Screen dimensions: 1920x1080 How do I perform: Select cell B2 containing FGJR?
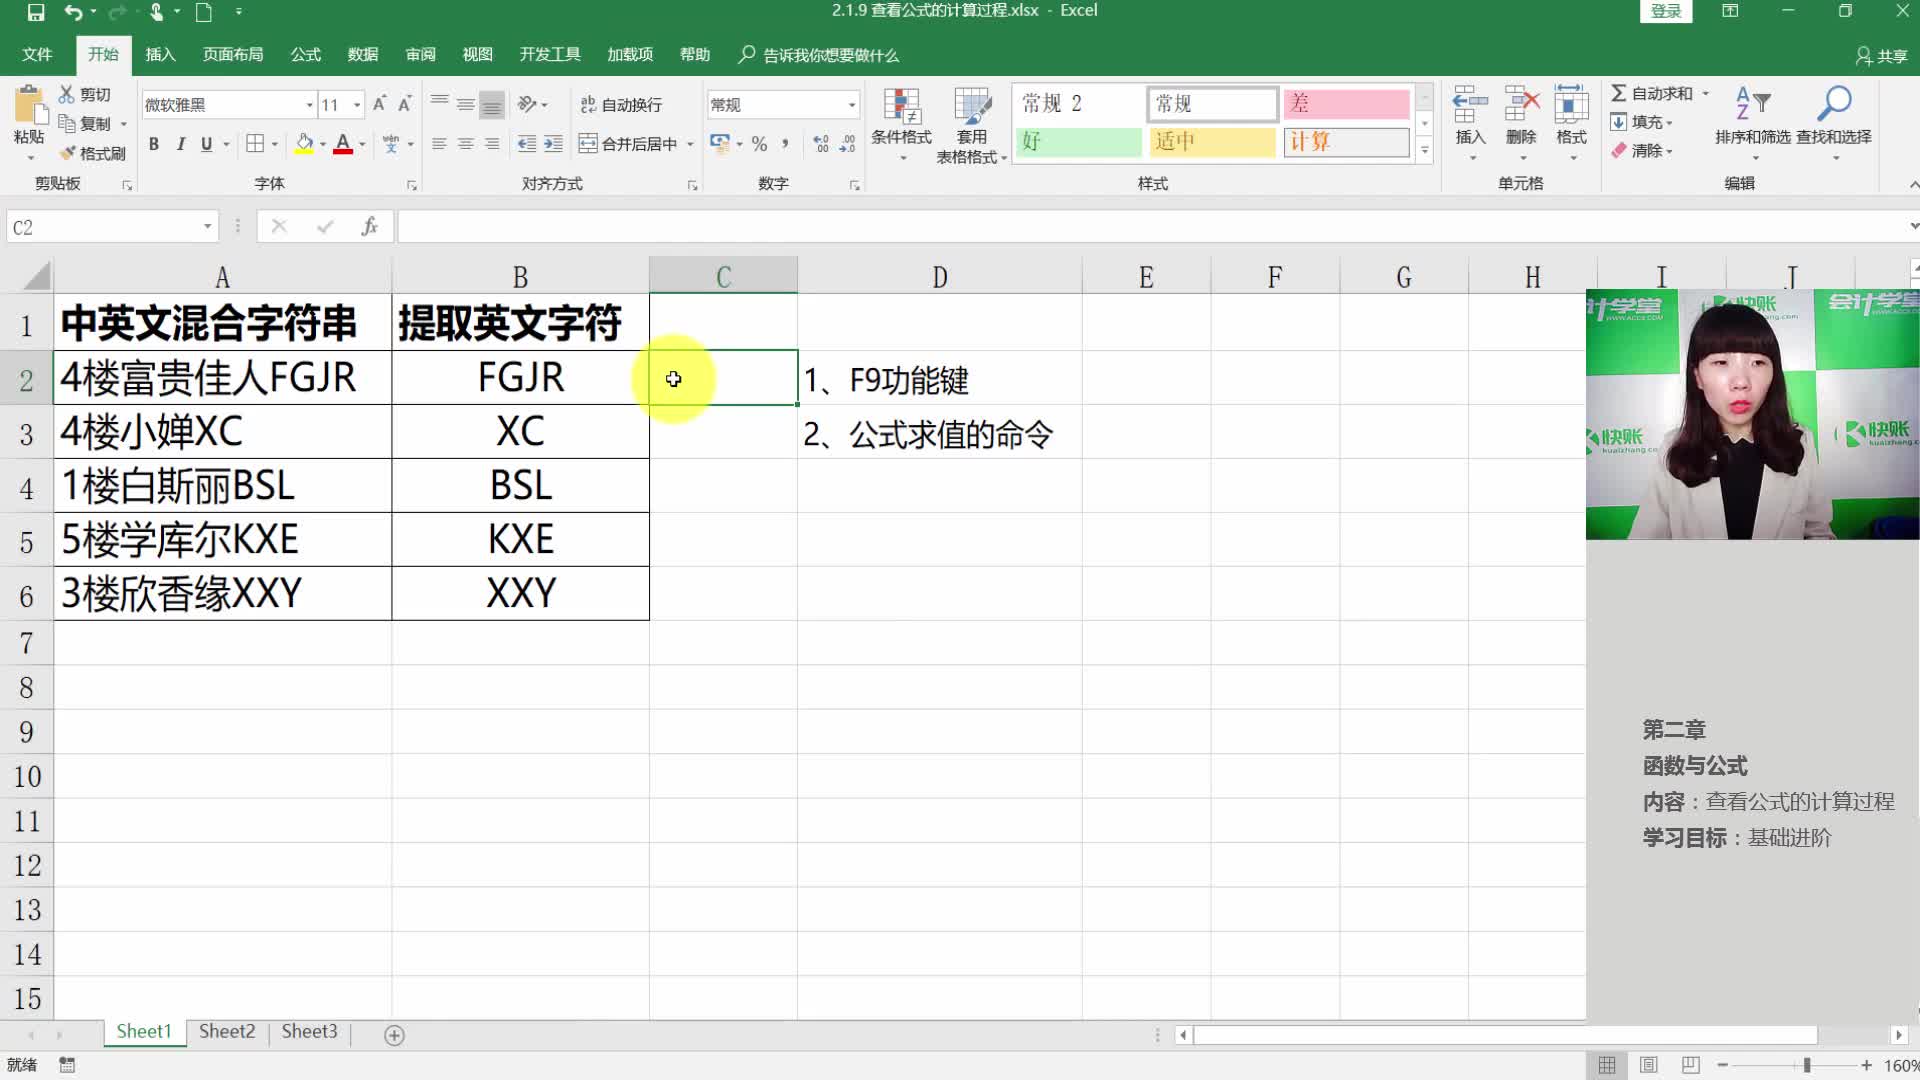coord(520,378)
